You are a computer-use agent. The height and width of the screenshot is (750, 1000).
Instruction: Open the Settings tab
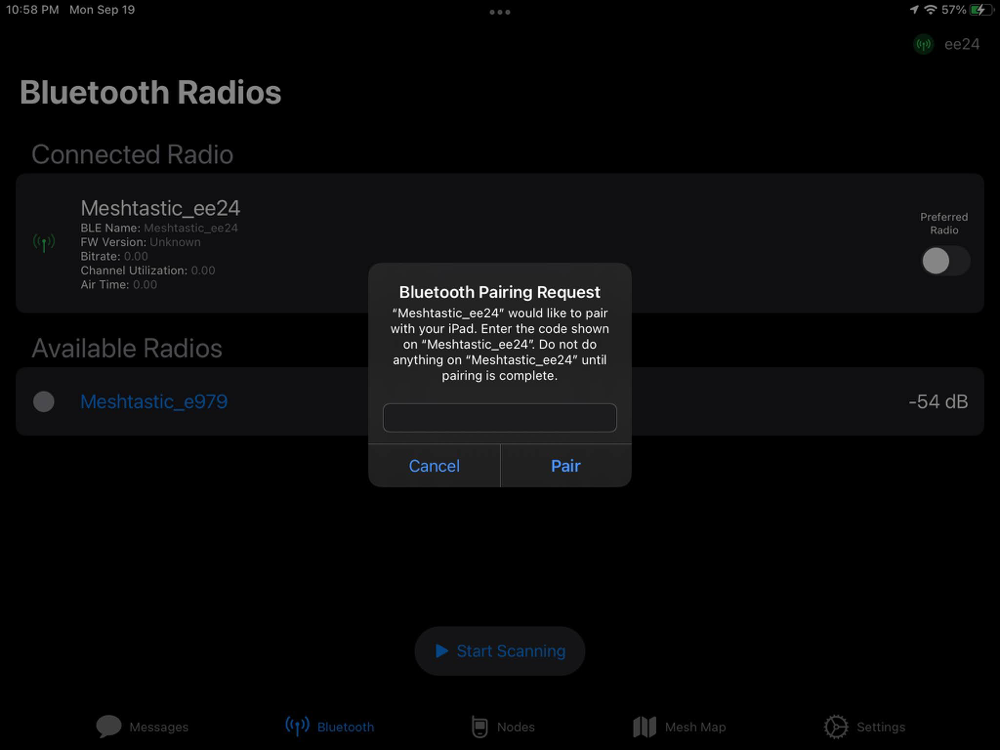(x=864, y=726)
